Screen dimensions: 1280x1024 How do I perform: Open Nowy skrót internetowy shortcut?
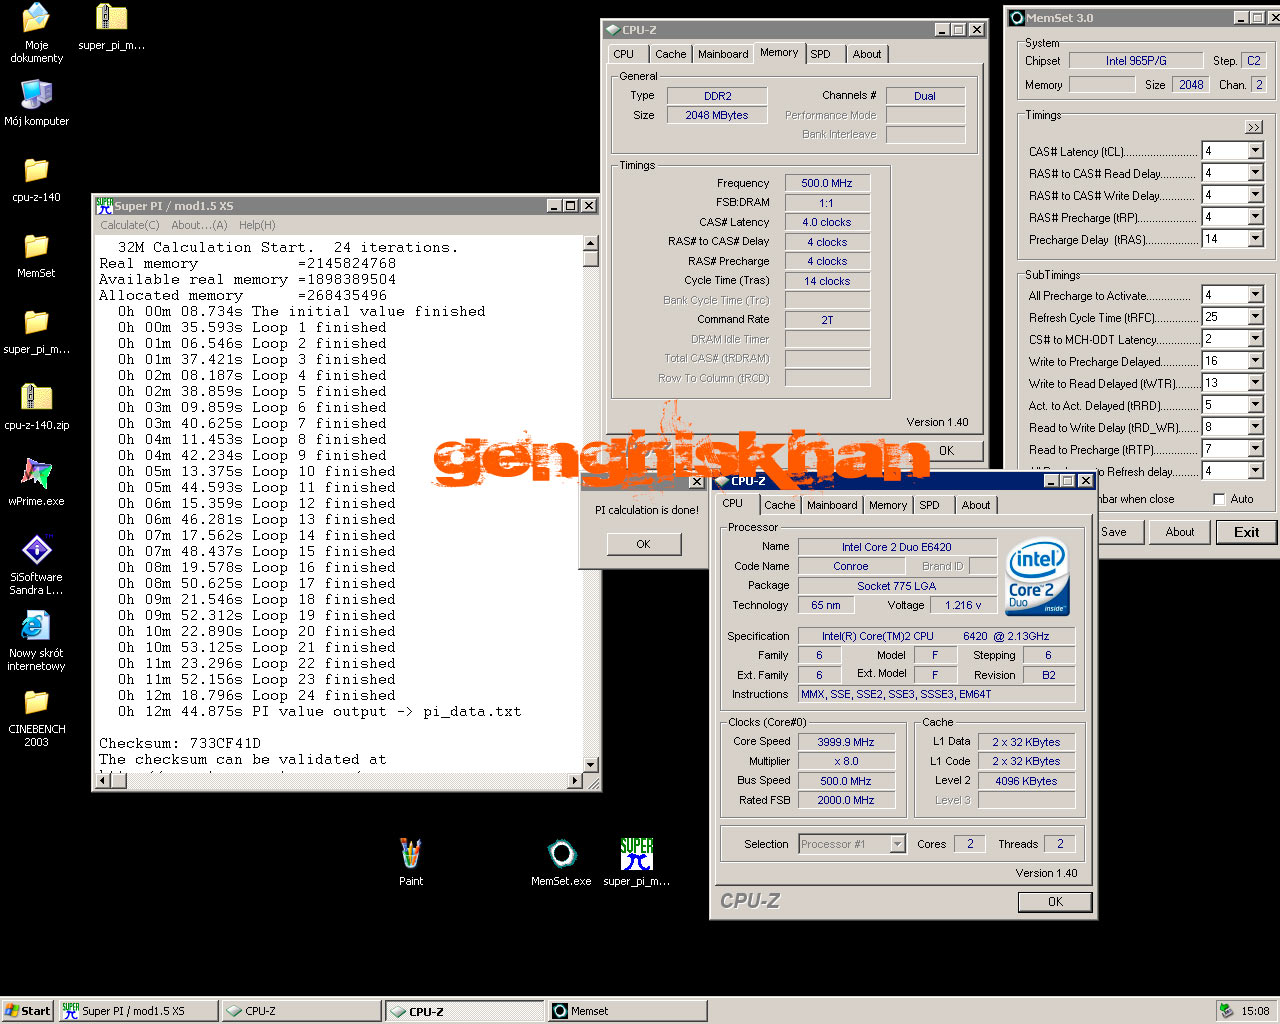pos(36,641)
